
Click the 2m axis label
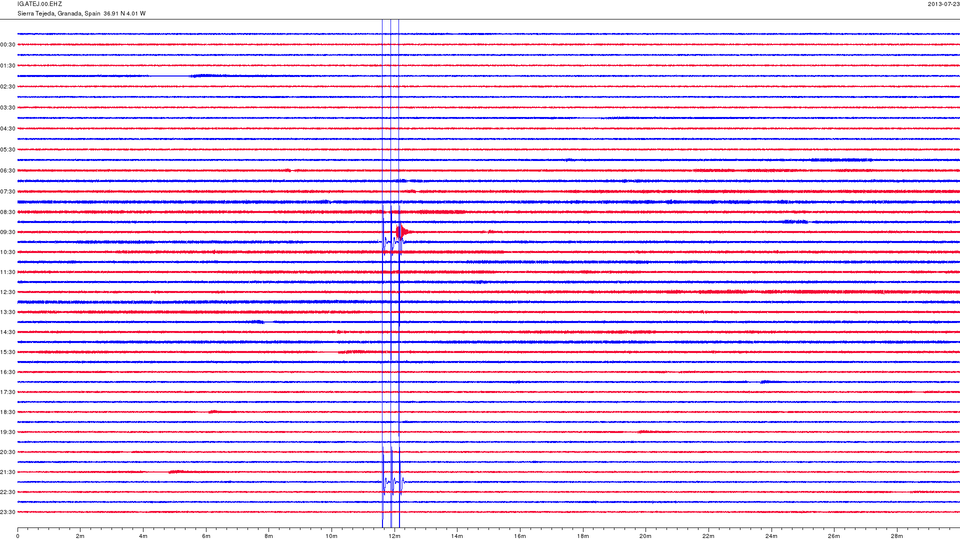[80, 536]
